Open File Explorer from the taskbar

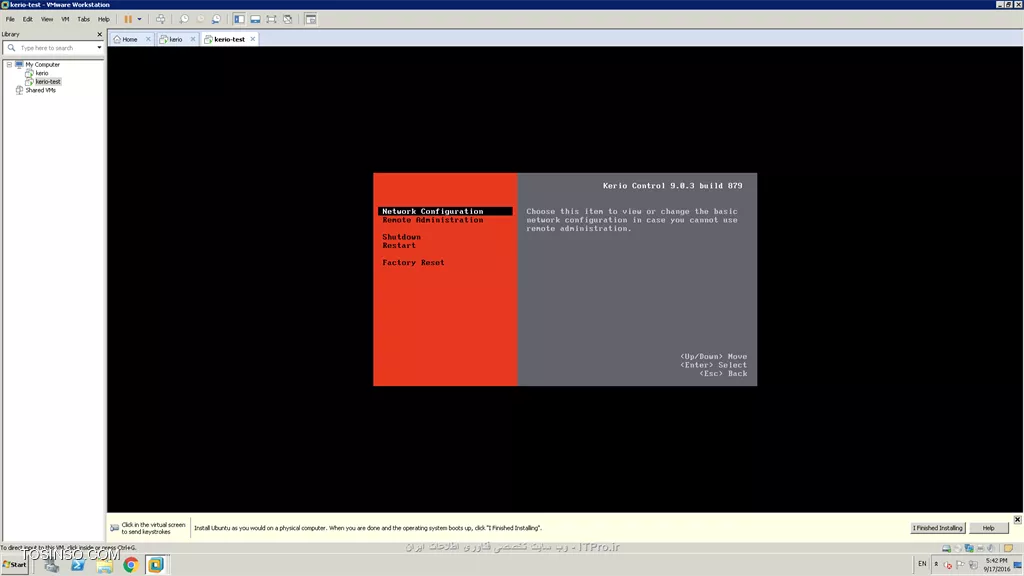(x=104, y=566)
